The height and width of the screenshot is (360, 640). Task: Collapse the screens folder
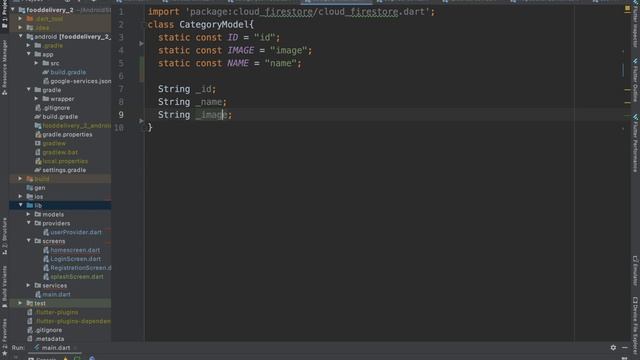pyautogui.click(x=29, y=241)
